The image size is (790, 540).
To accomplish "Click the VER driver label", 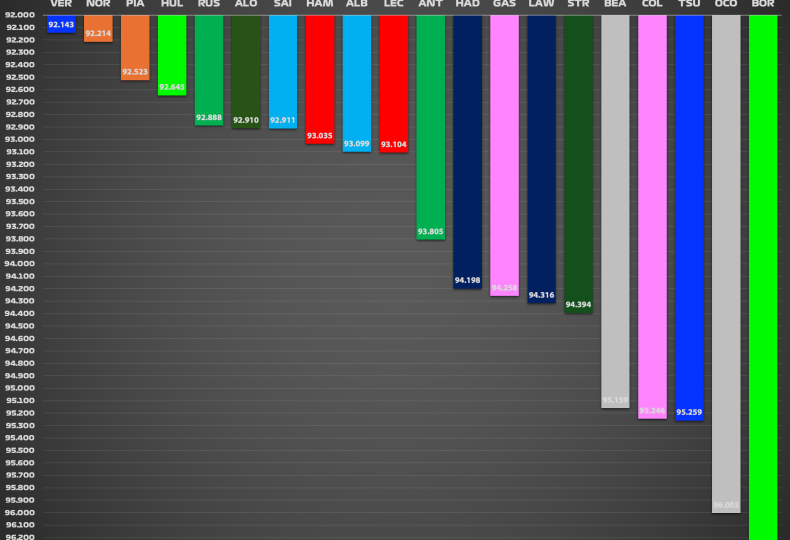I will 61,5.
